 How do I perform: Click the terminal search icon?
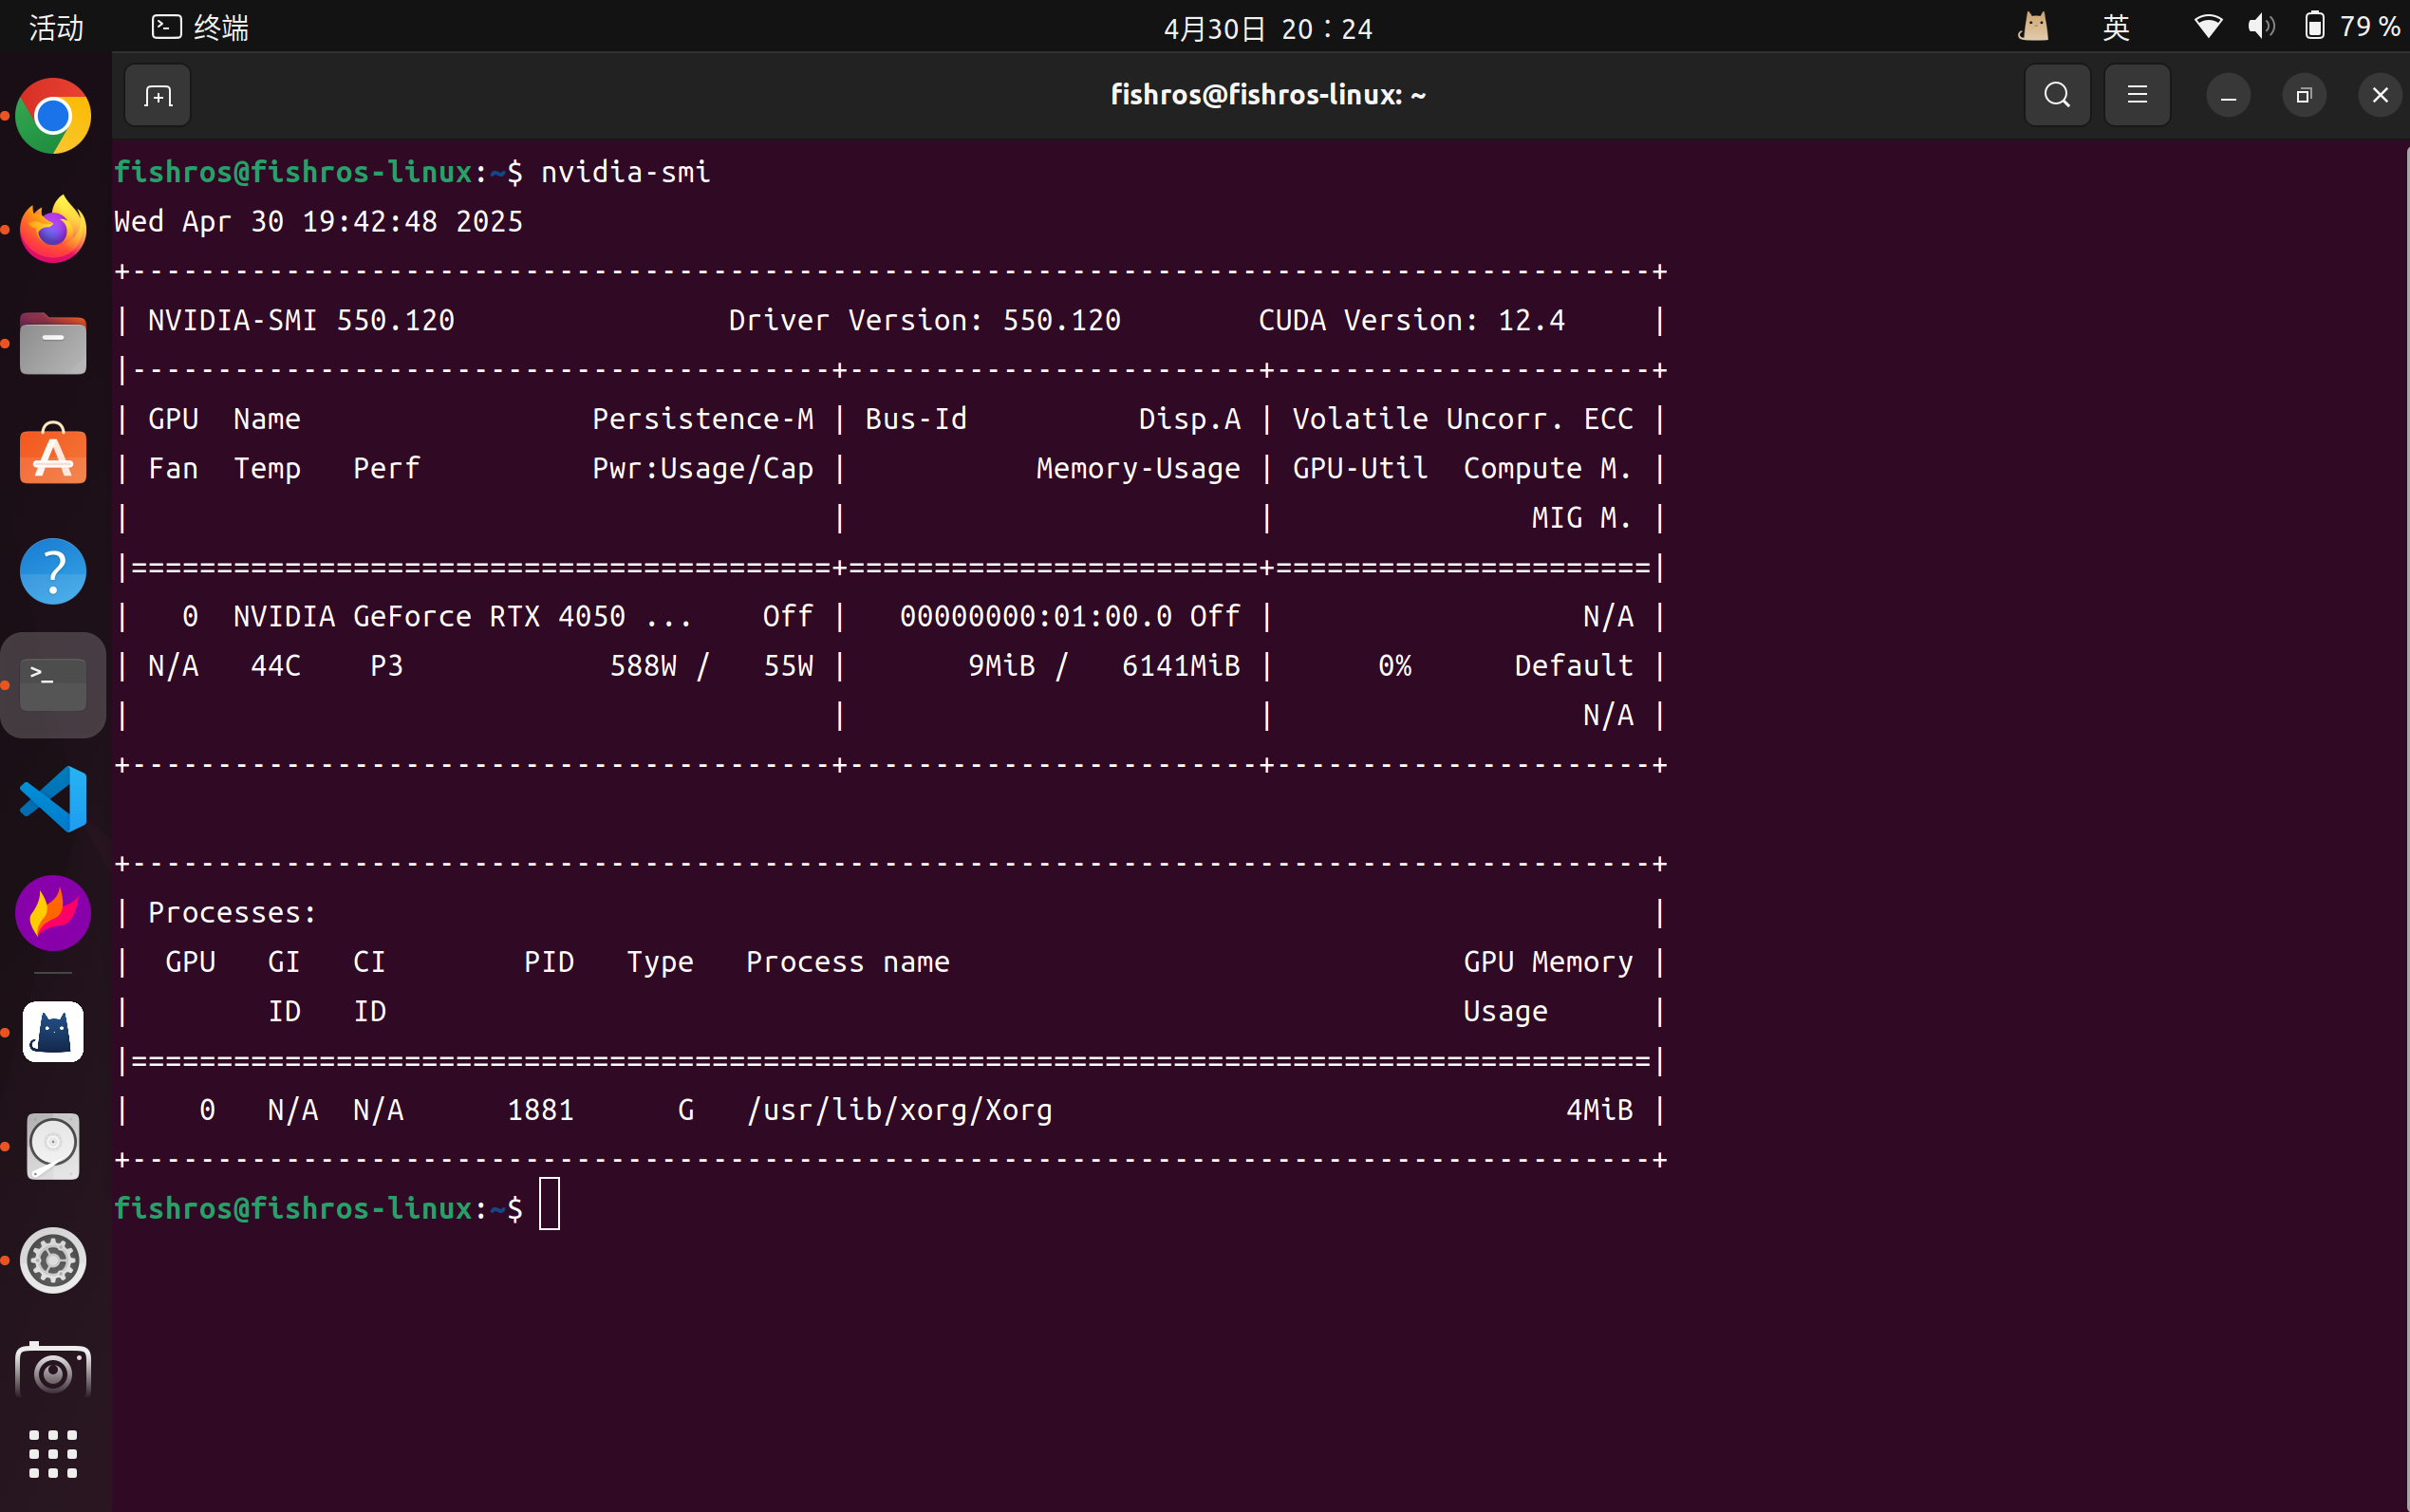(x=2056, y=96)
